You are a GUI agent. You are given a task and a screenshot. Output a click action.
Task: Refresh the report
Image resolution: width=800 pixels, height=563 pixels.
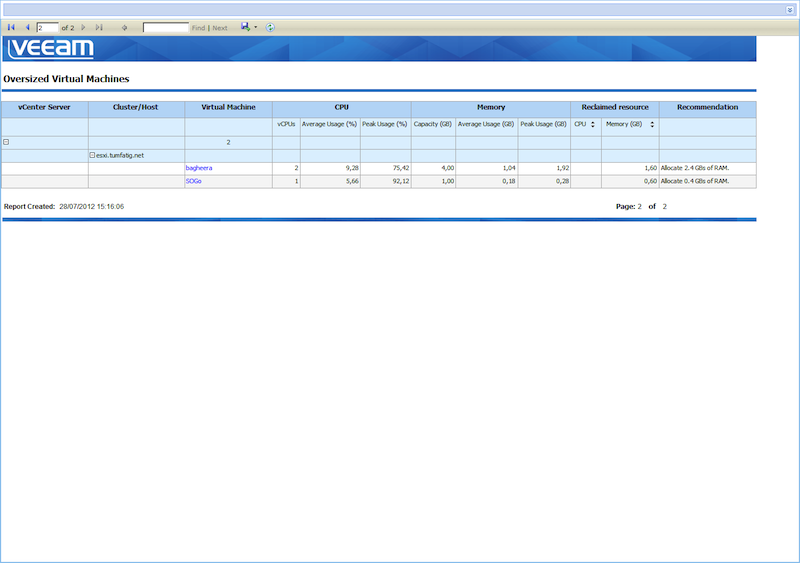tap(270, 28)
